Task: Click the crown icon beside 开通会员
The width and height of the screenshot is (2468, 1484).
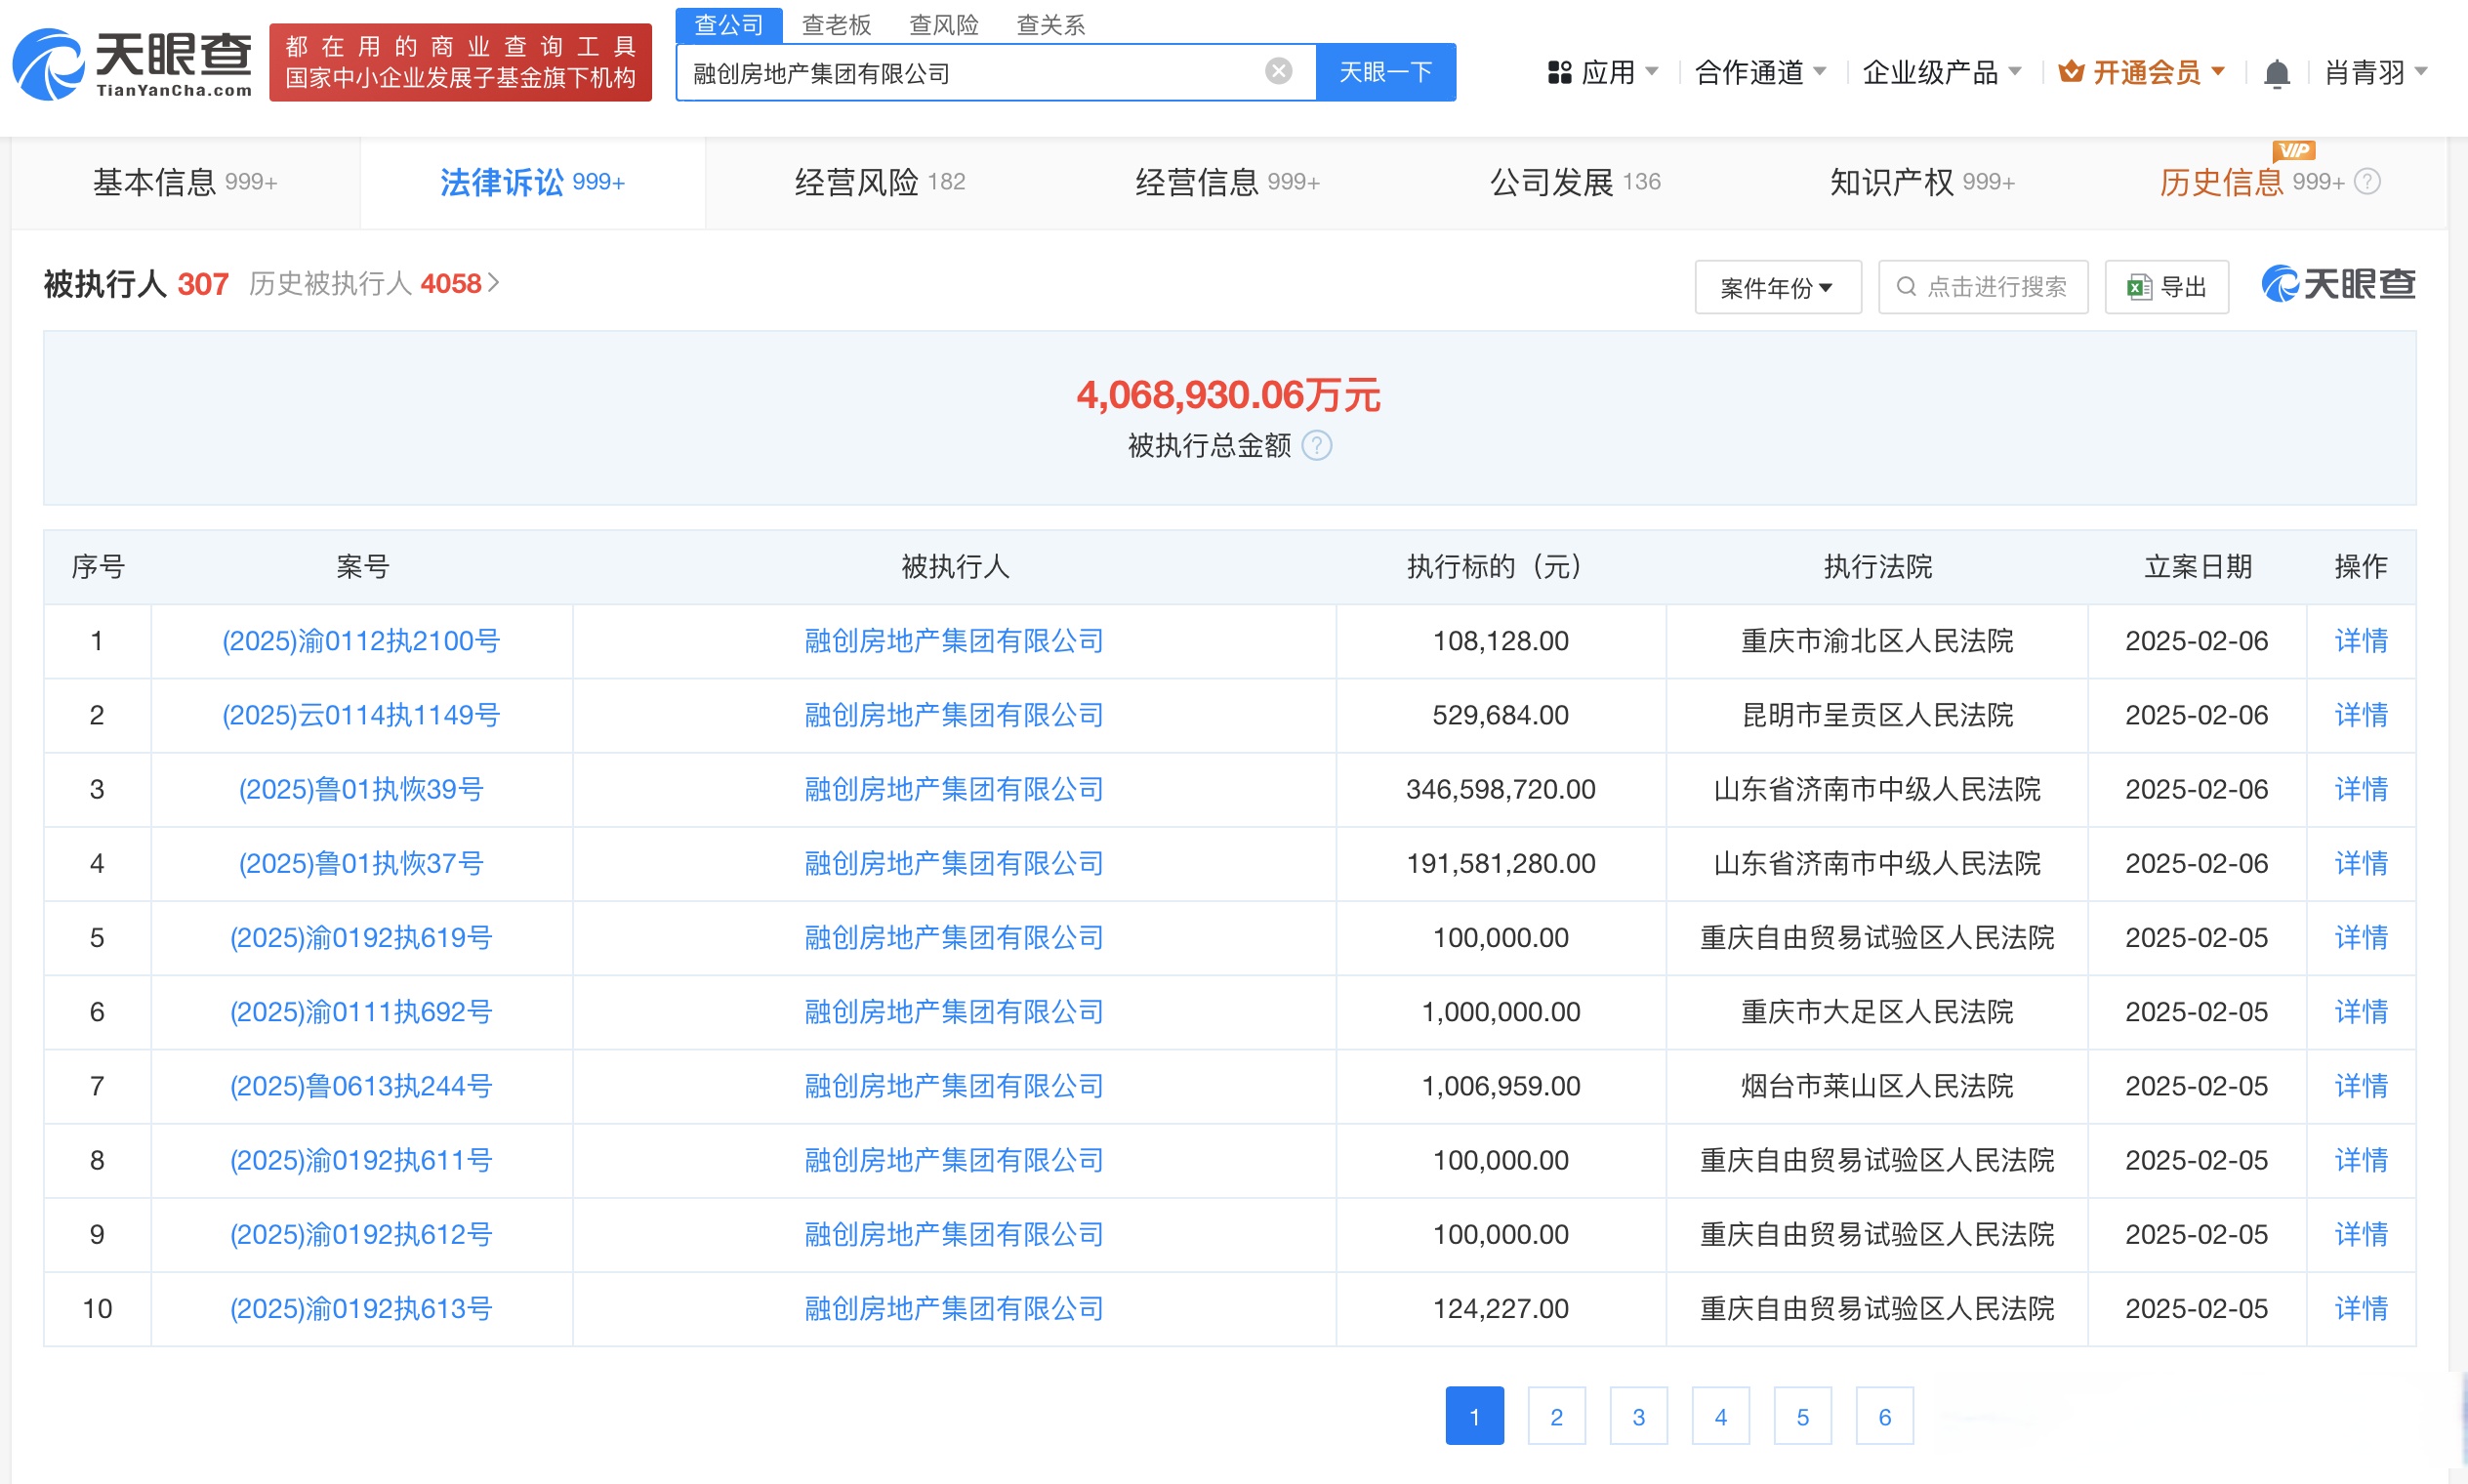Action: [x=2070, y=71]
